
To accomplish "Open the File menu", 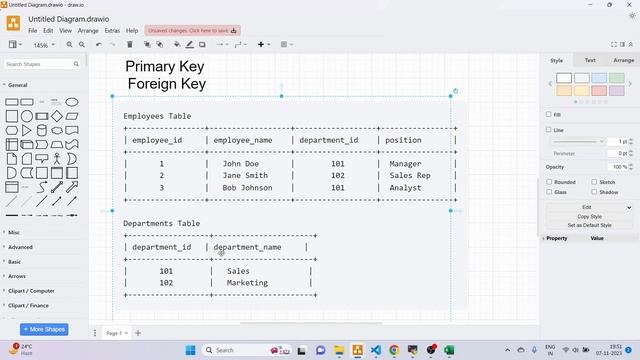I will [x=33, y=31].
